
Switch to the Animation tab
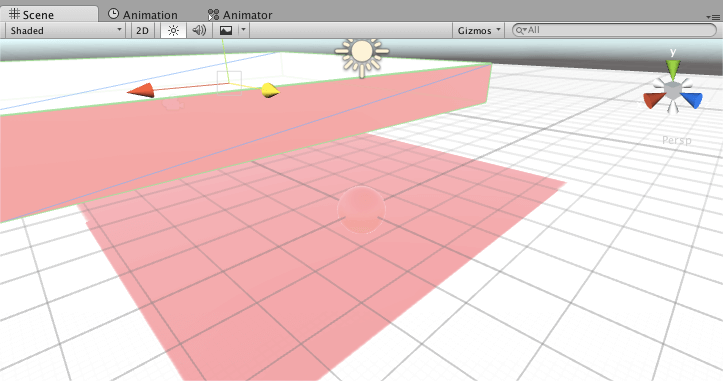[143, 14]
